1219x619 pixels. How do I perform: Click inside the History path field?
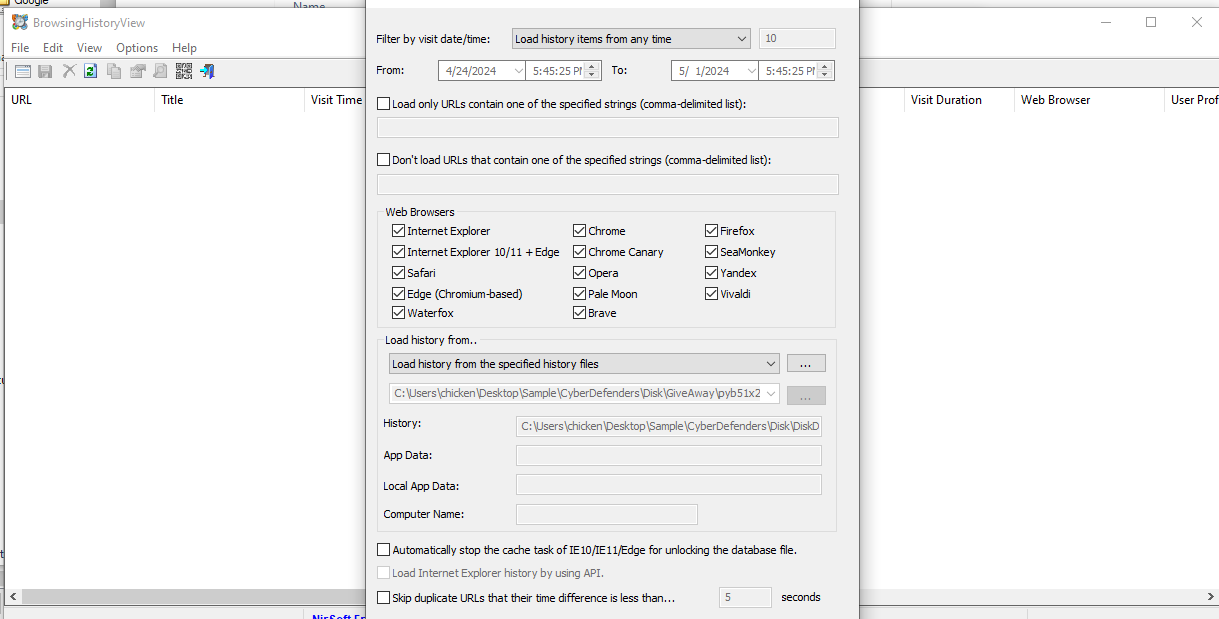(668, 426)
